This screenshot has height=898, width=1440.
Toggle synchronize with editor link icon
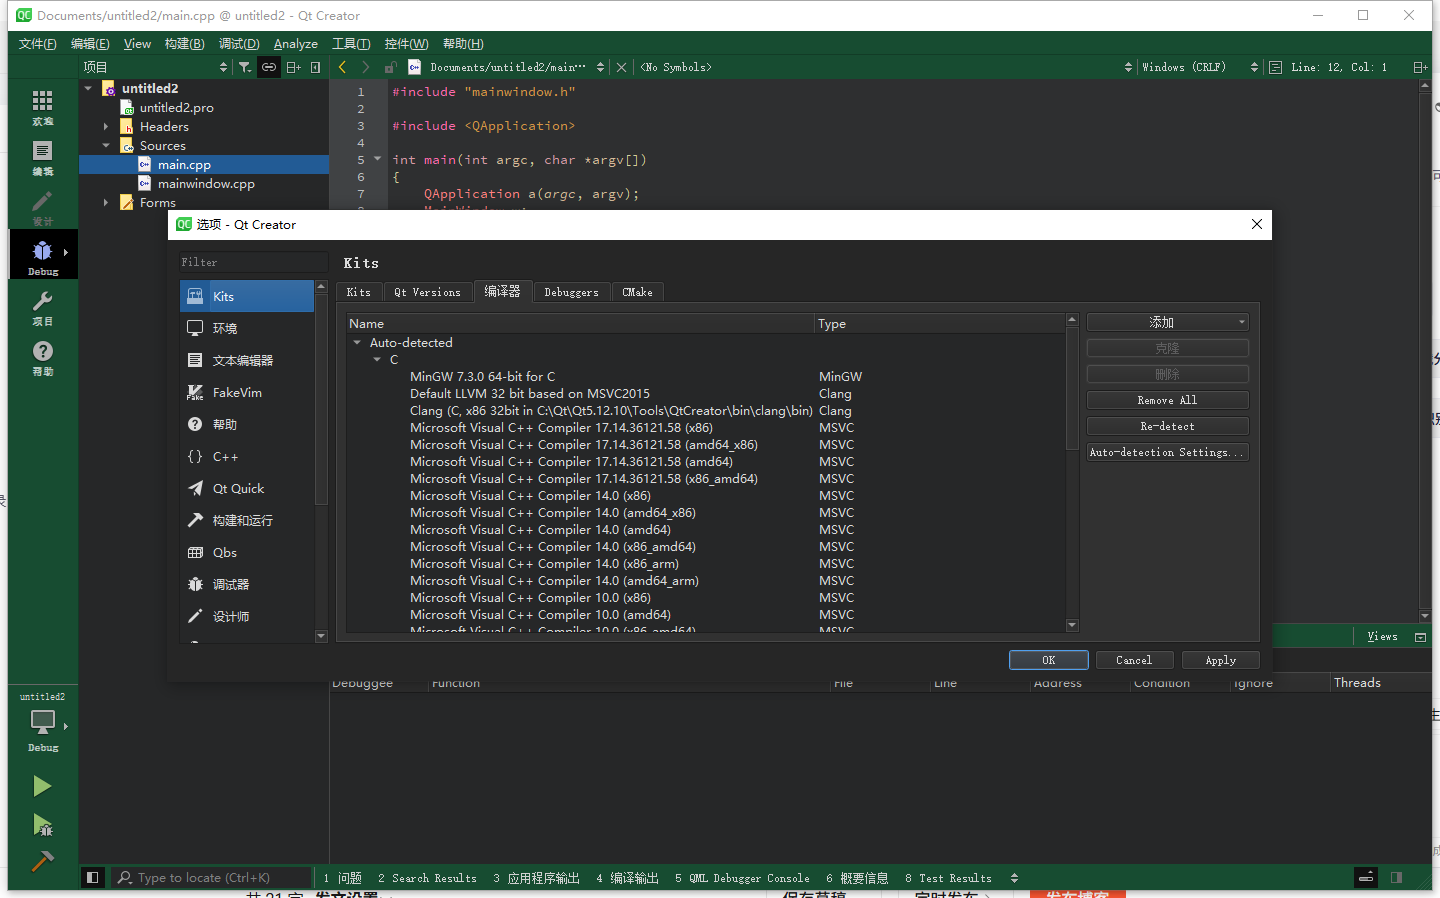tap(269, 67)
